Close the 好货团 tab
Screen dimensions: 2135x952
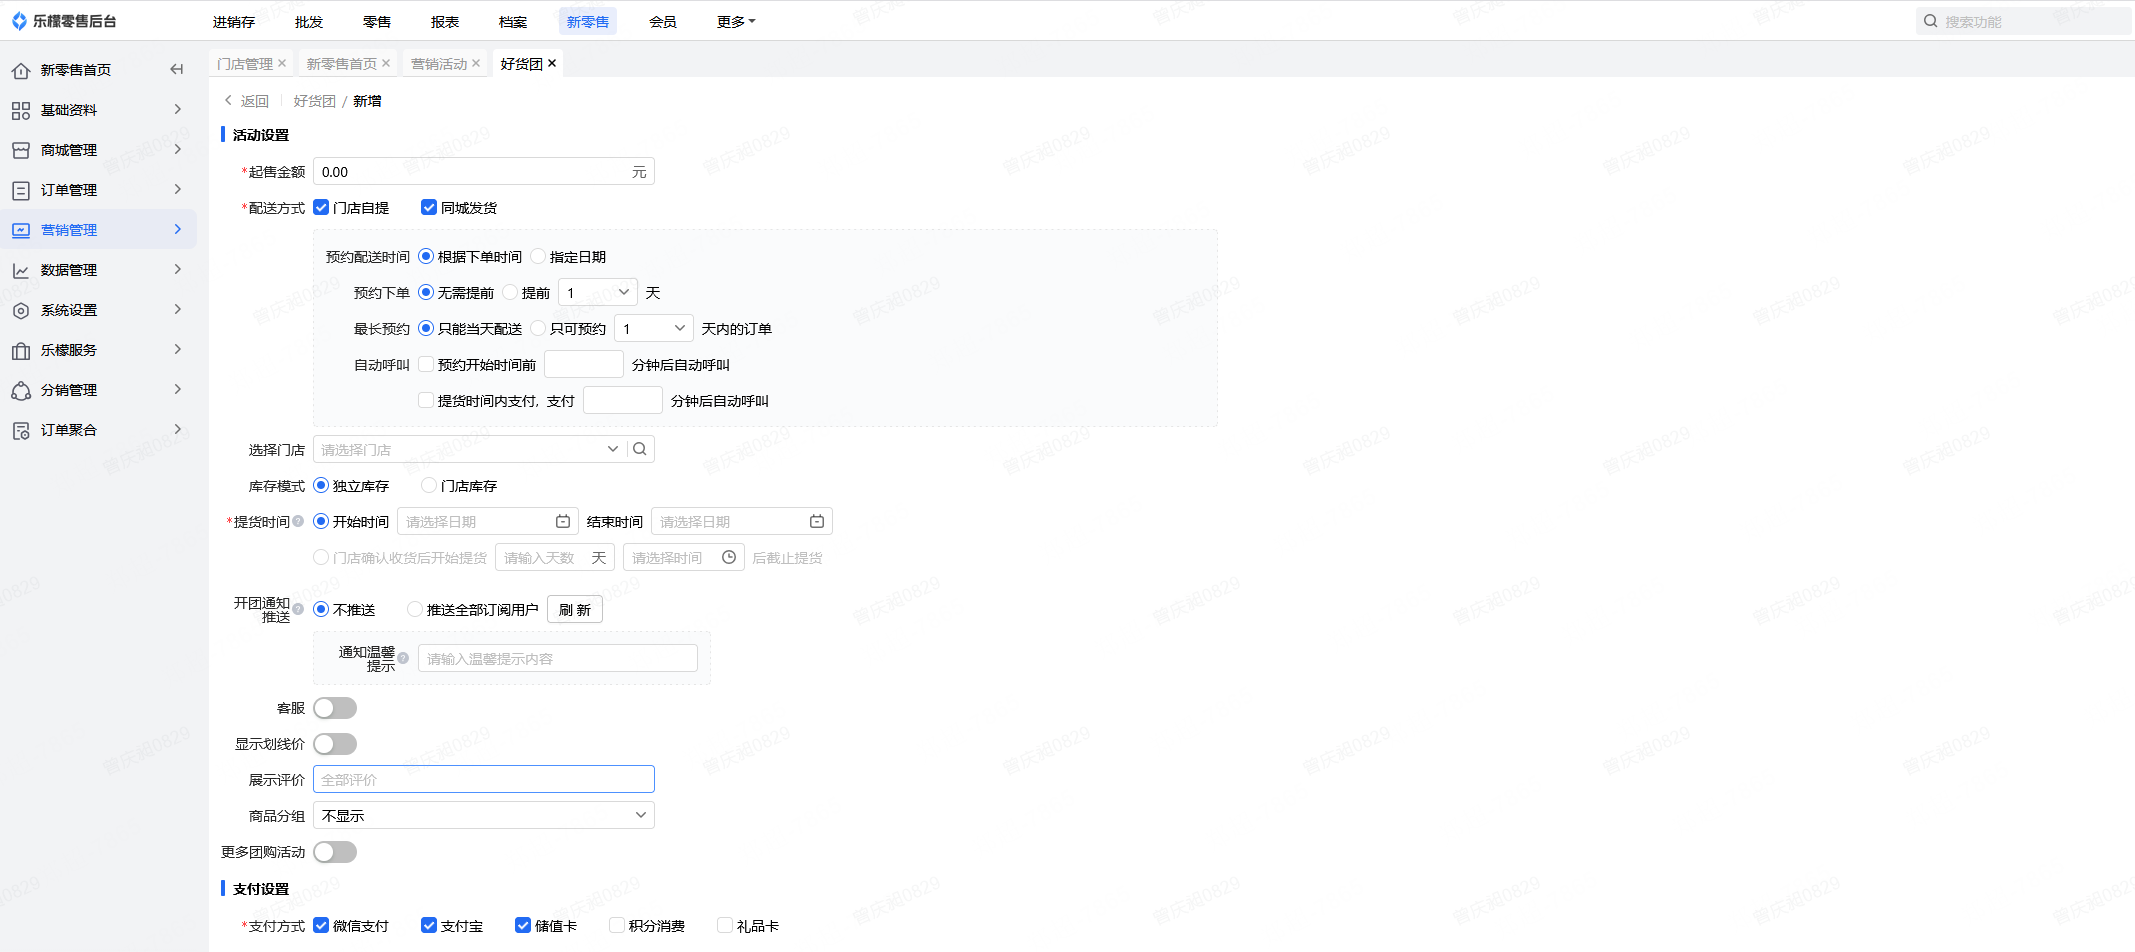coord(552,63)
